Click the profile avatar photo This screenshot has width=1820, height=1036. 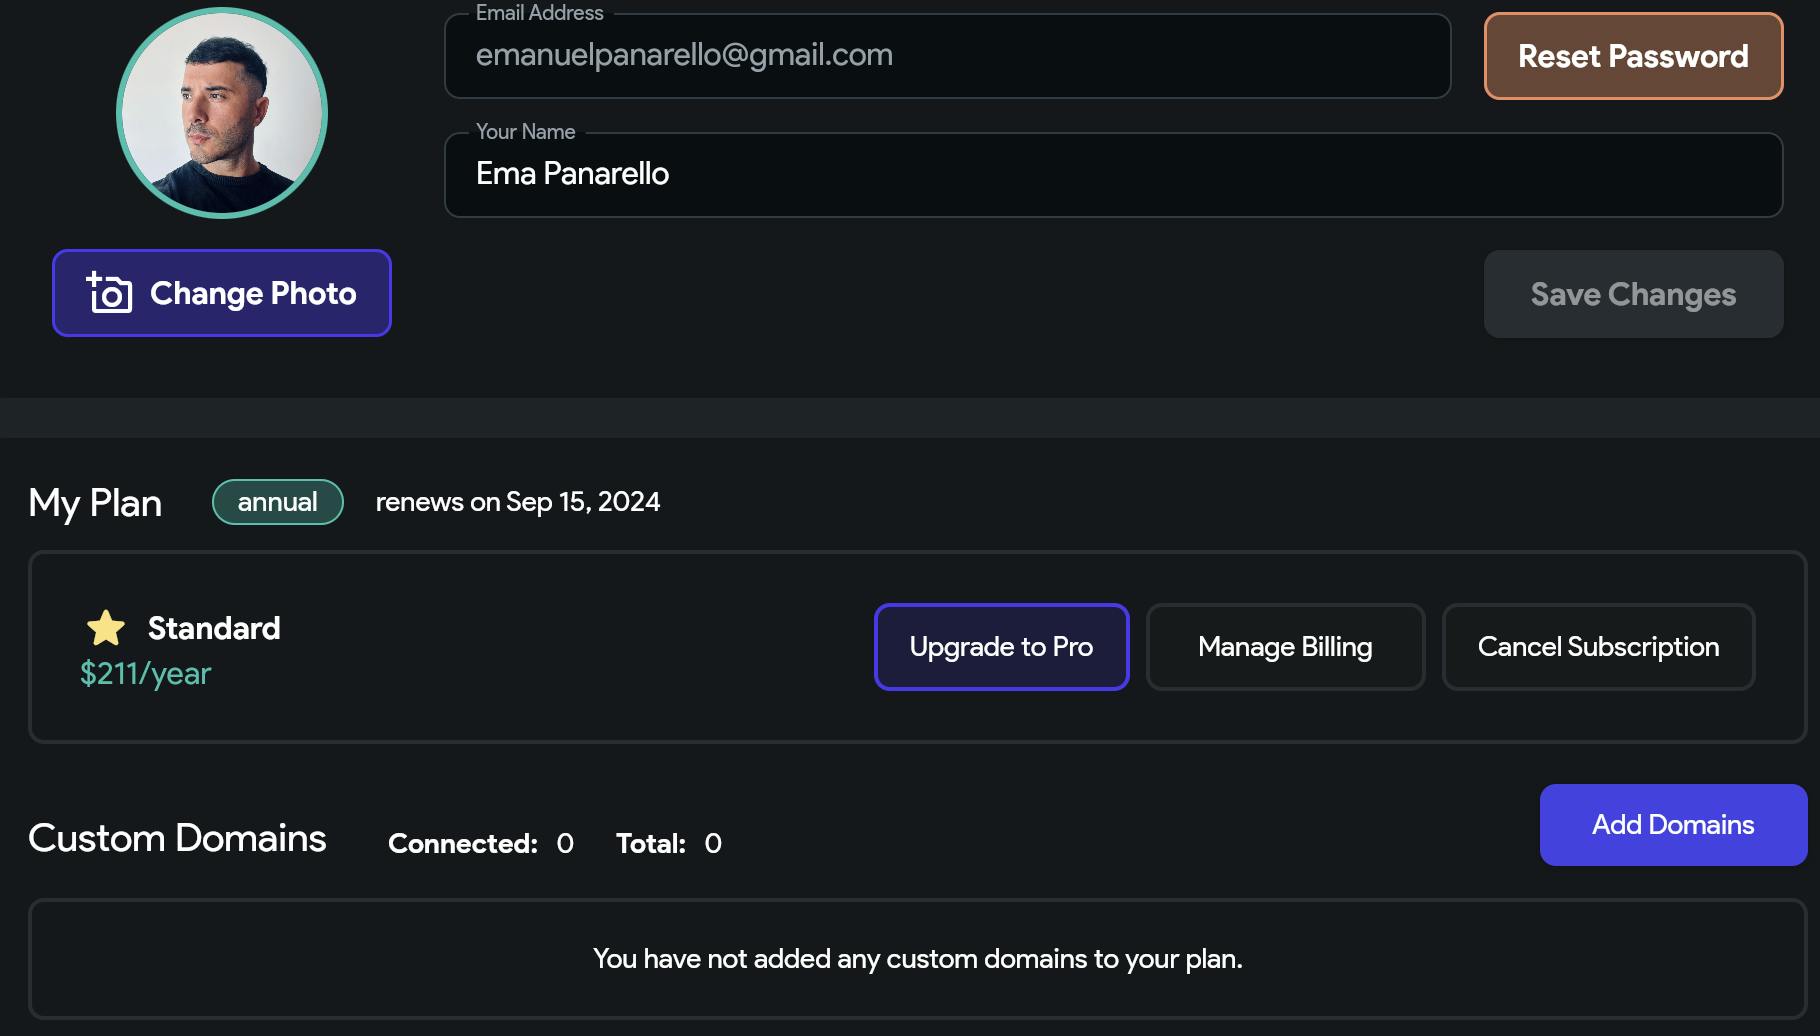(222, 113)
